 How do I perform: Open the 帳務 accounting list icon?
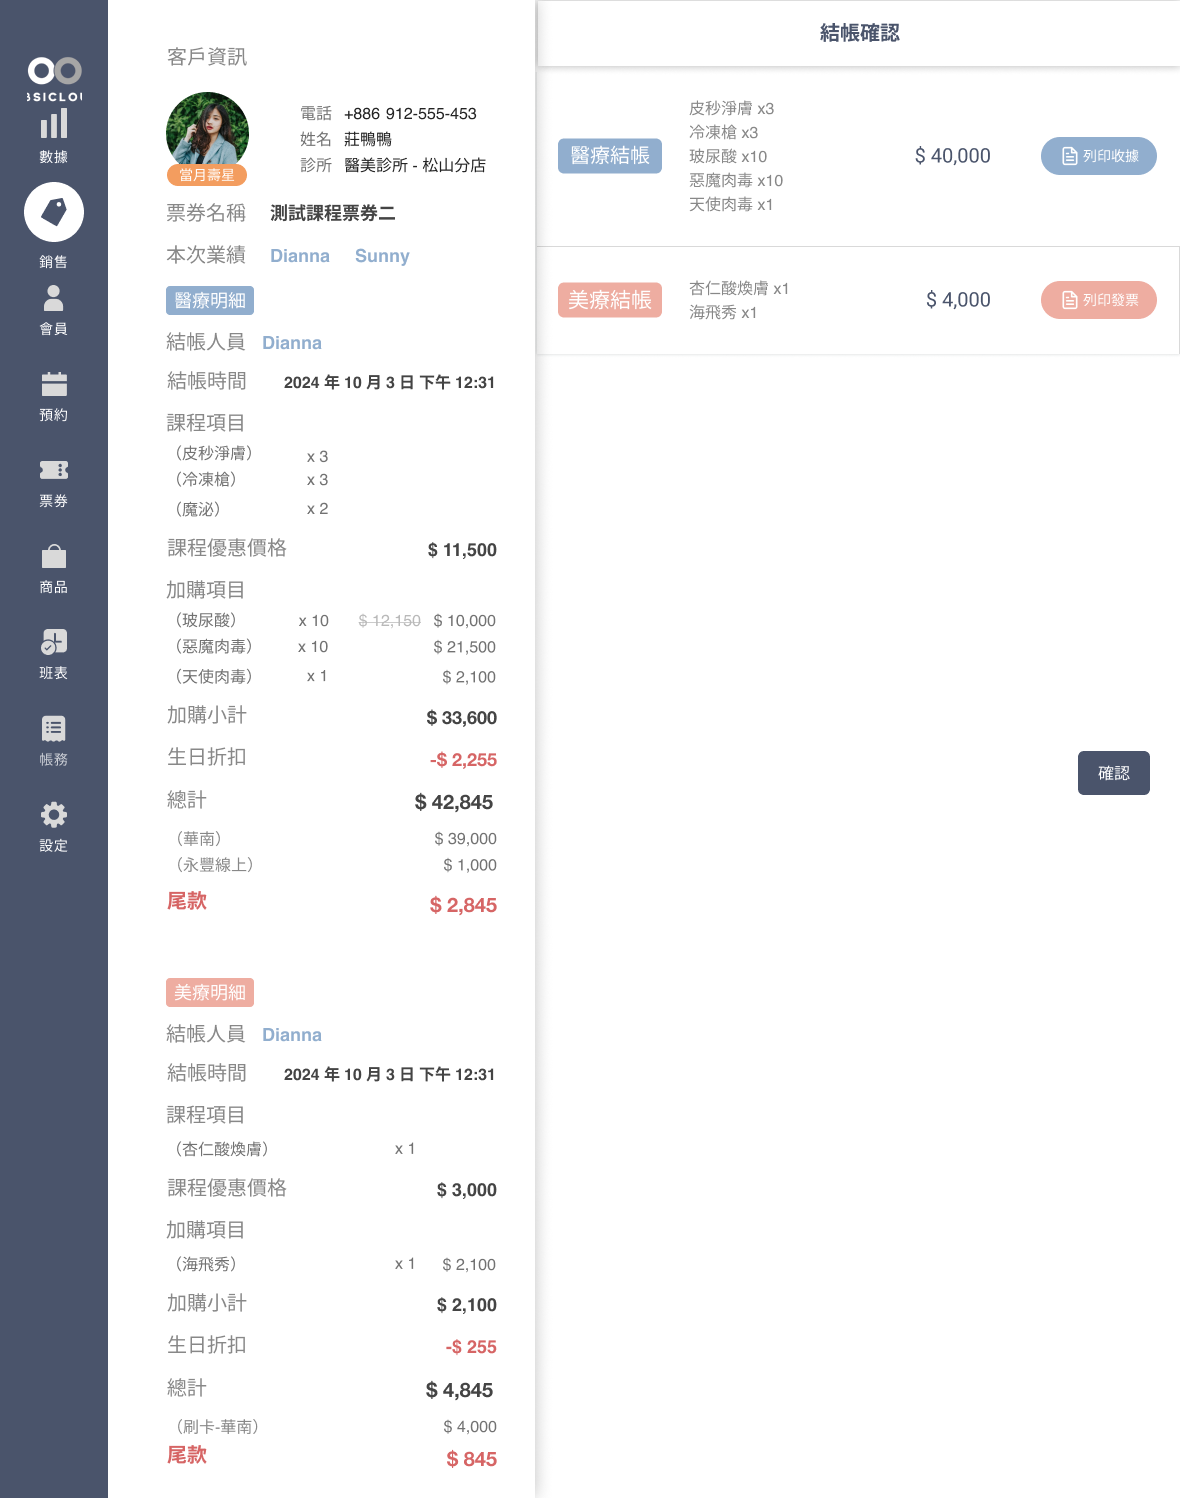click(x=54, y=728)
